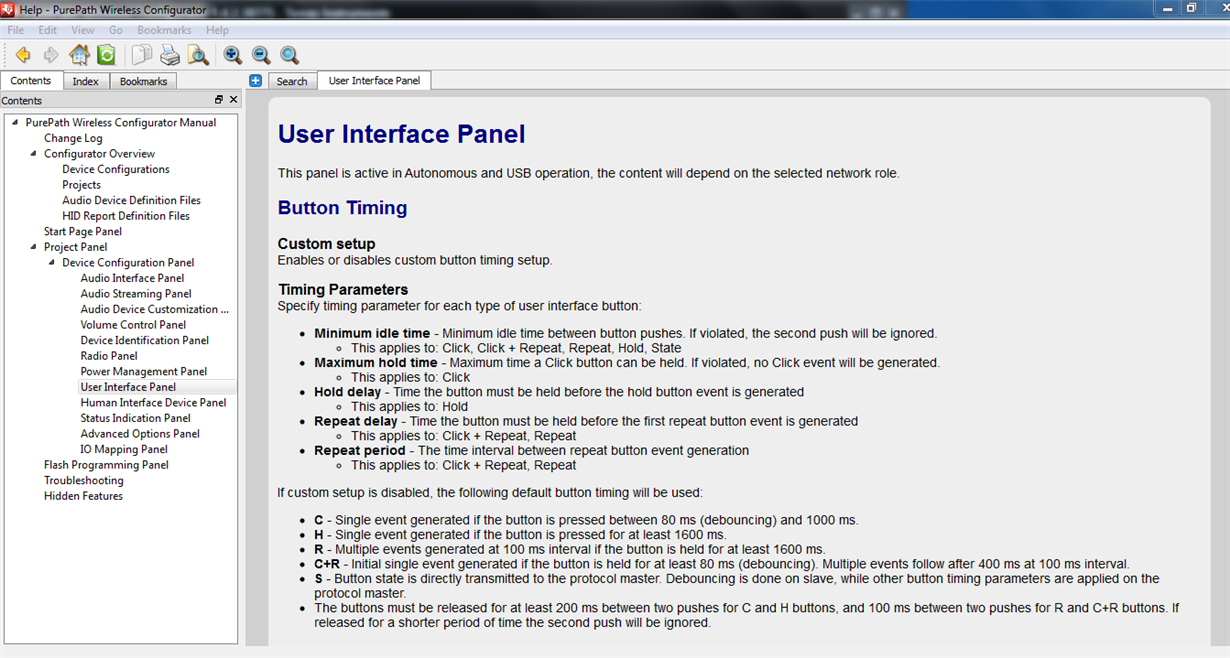The image size is (1230, 658).
Task: Open the Audio Streaming Panel topic
Action: (x=136, y=294)
